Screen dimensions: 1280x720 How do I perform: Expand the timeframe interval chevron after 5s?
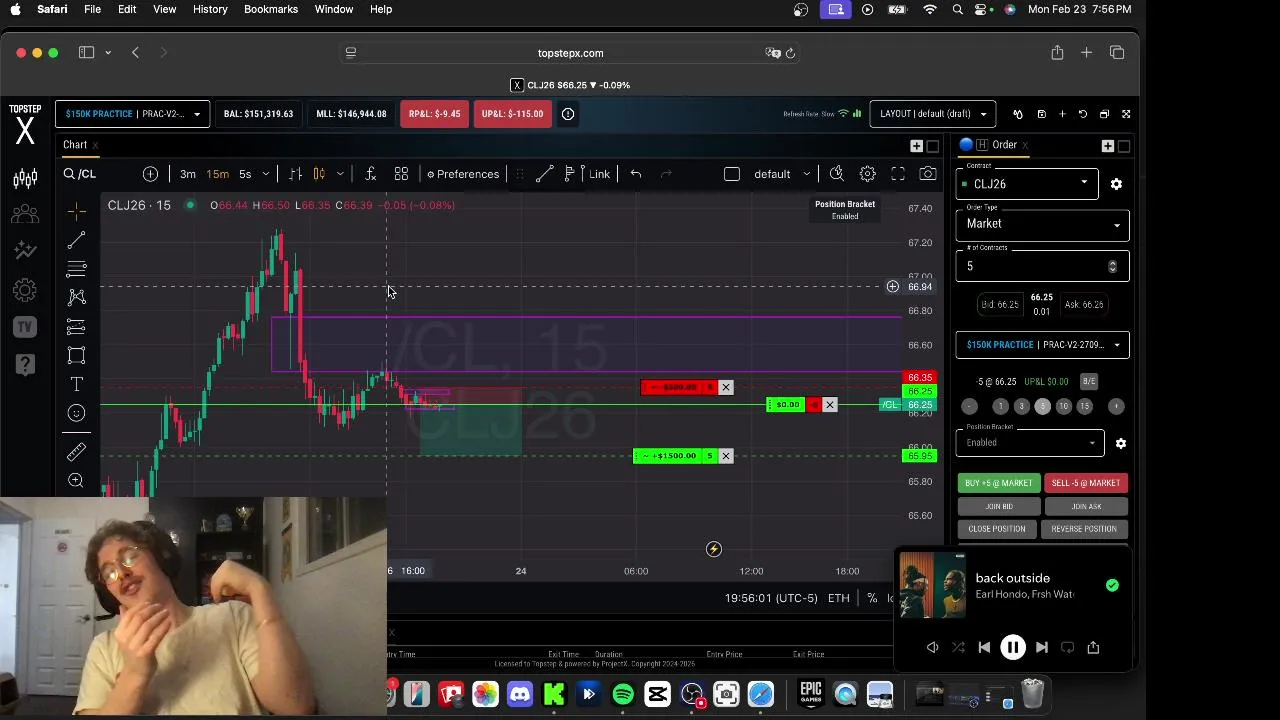click(265, 174)
